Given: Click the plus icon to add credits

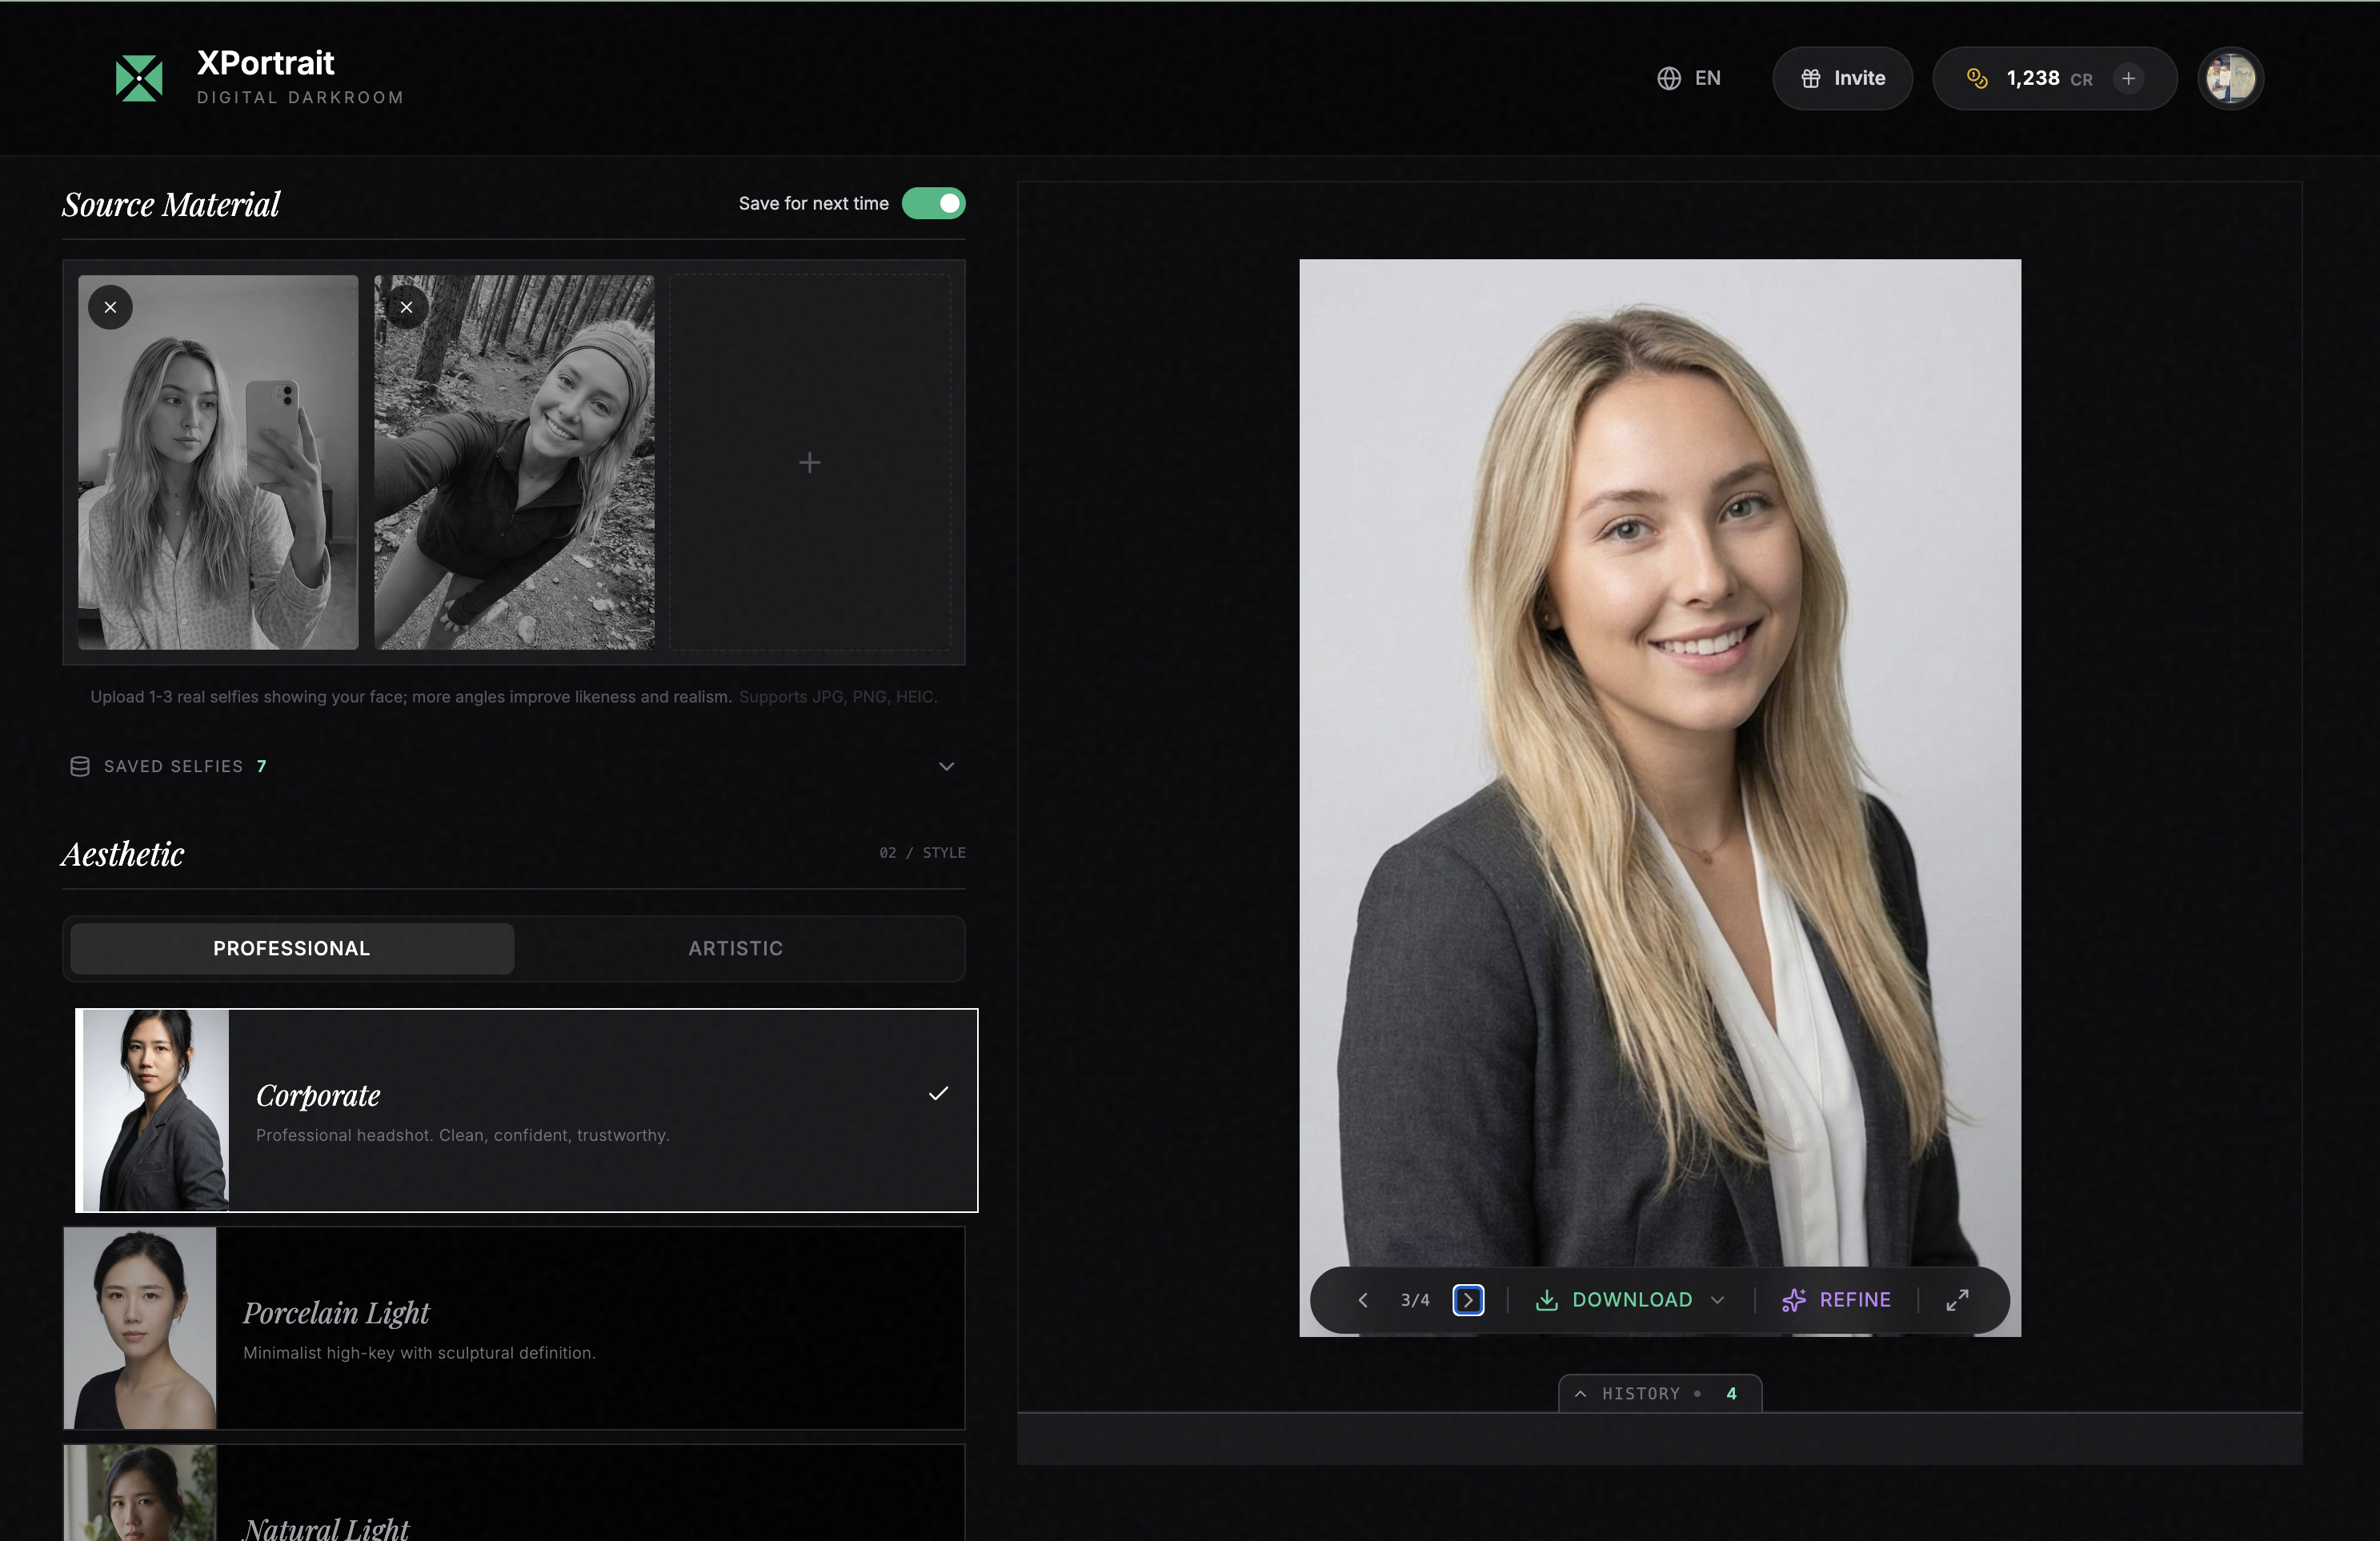Looking at the screenshot, I should [2127, 78].
